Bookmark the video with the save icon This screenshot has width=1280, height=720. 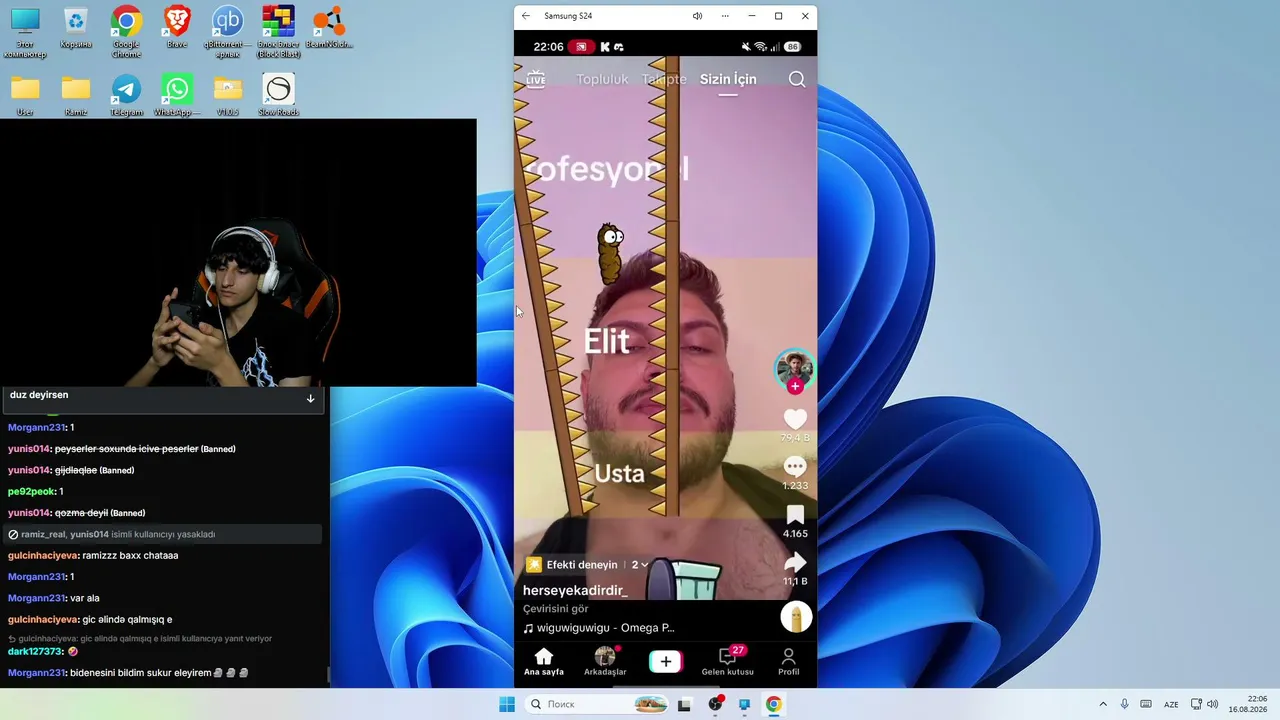[795, 515]
